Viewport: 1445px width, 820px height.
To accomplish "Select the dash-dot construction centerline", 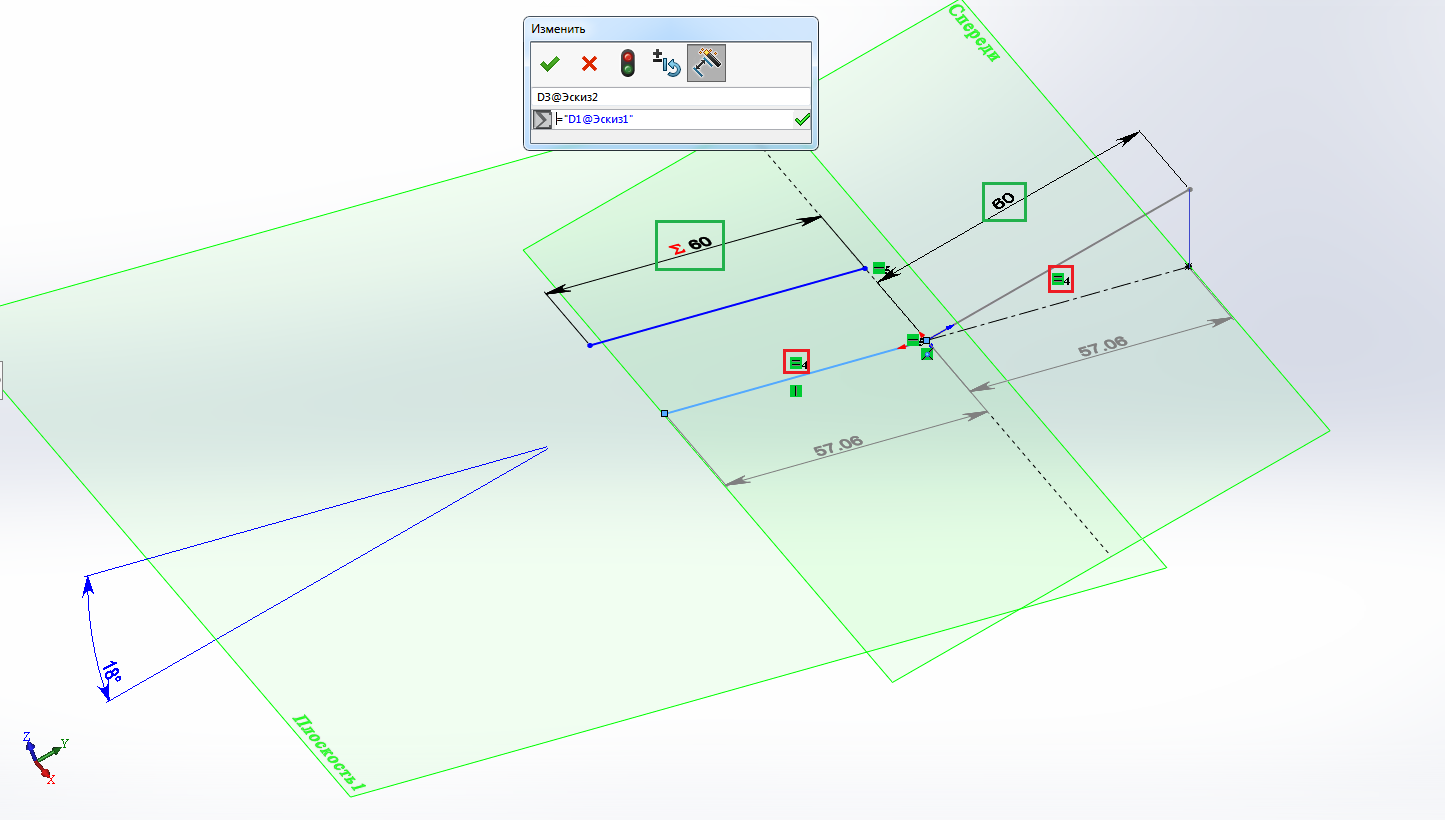I will pos(1057,303).
